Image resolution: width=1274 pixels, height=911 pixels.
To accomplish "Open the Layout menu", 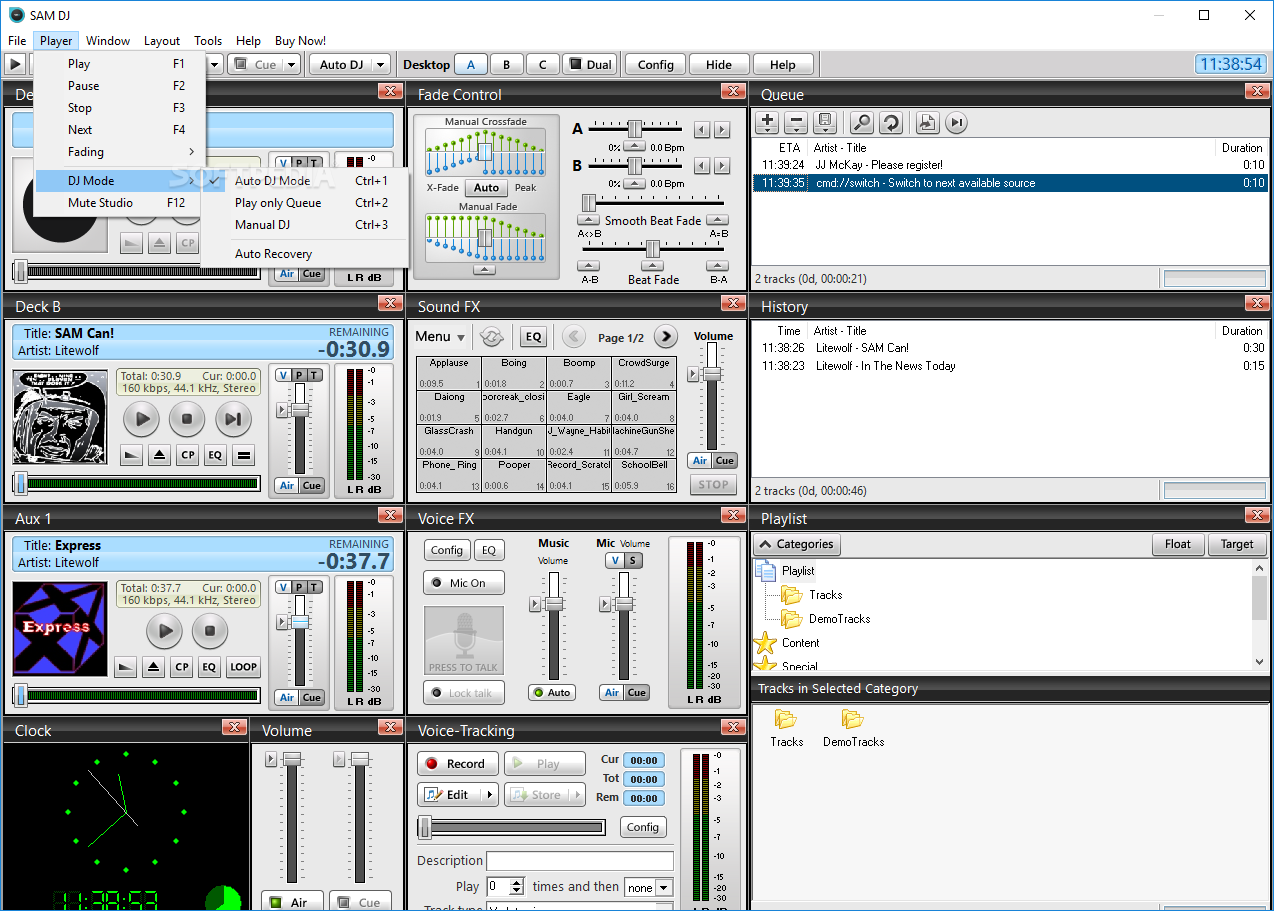I will pyautogui.click(x=162, y=41).
